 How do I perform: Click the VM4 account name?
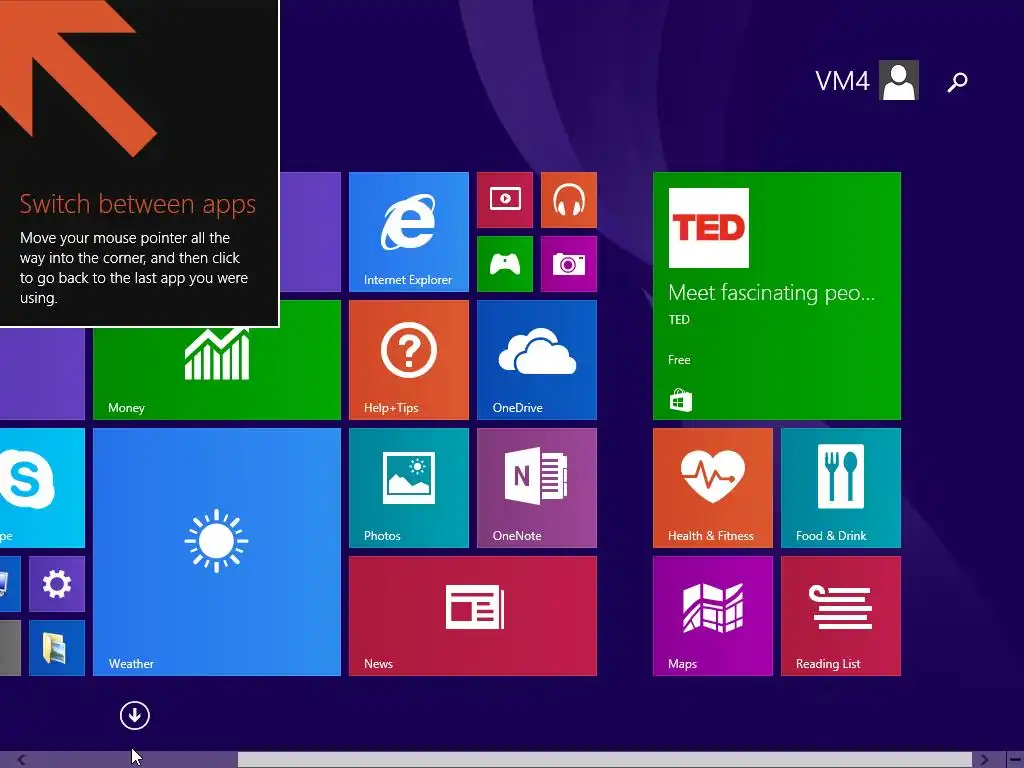click(842, 82)
